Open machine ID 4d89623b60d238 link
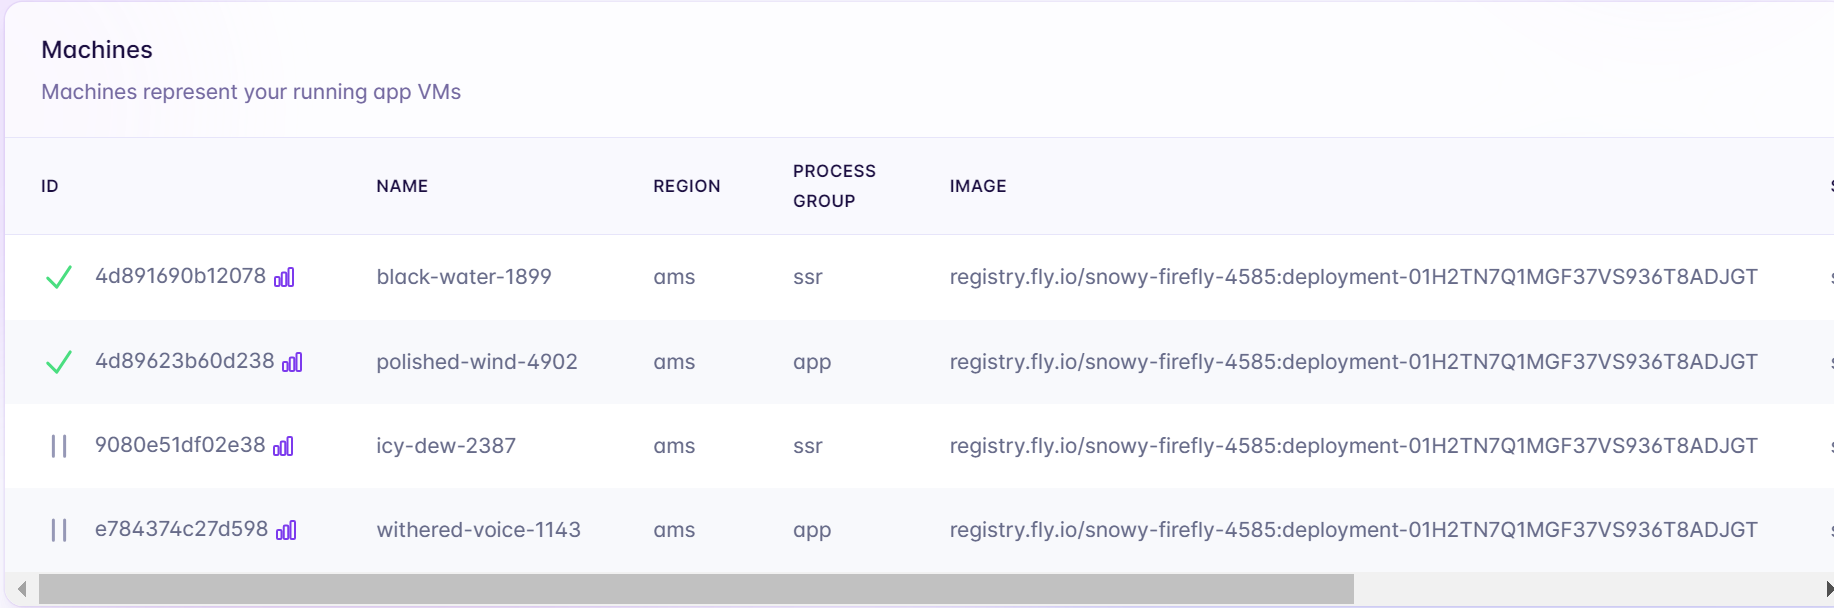Image resolution: width=1834 pixels, height=608 pixels. click(x=184, y=361)
